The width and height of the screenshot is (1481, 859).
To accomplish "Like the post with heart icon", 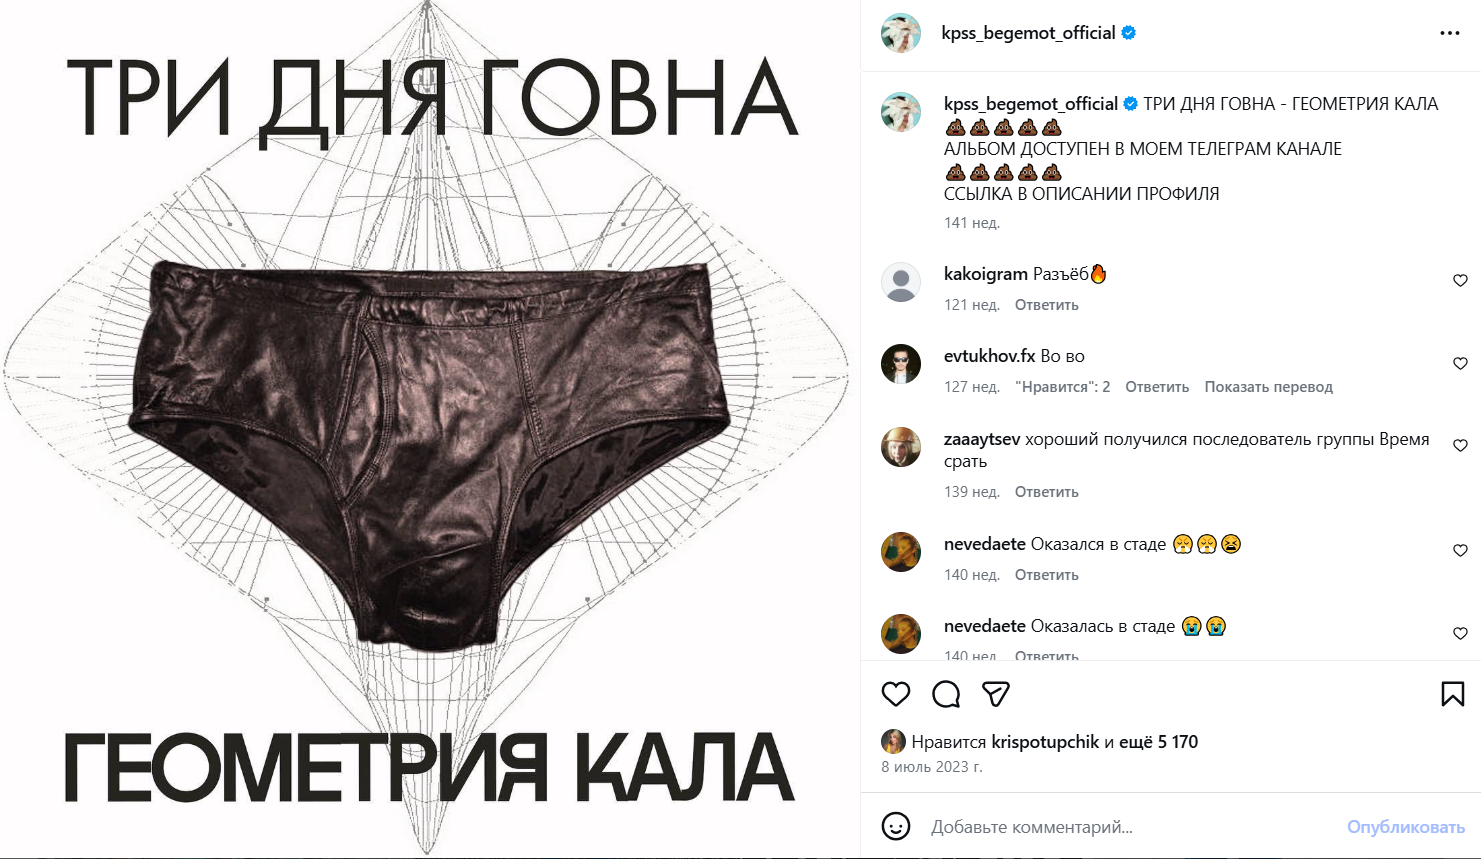I will click(x=896, y=694).
